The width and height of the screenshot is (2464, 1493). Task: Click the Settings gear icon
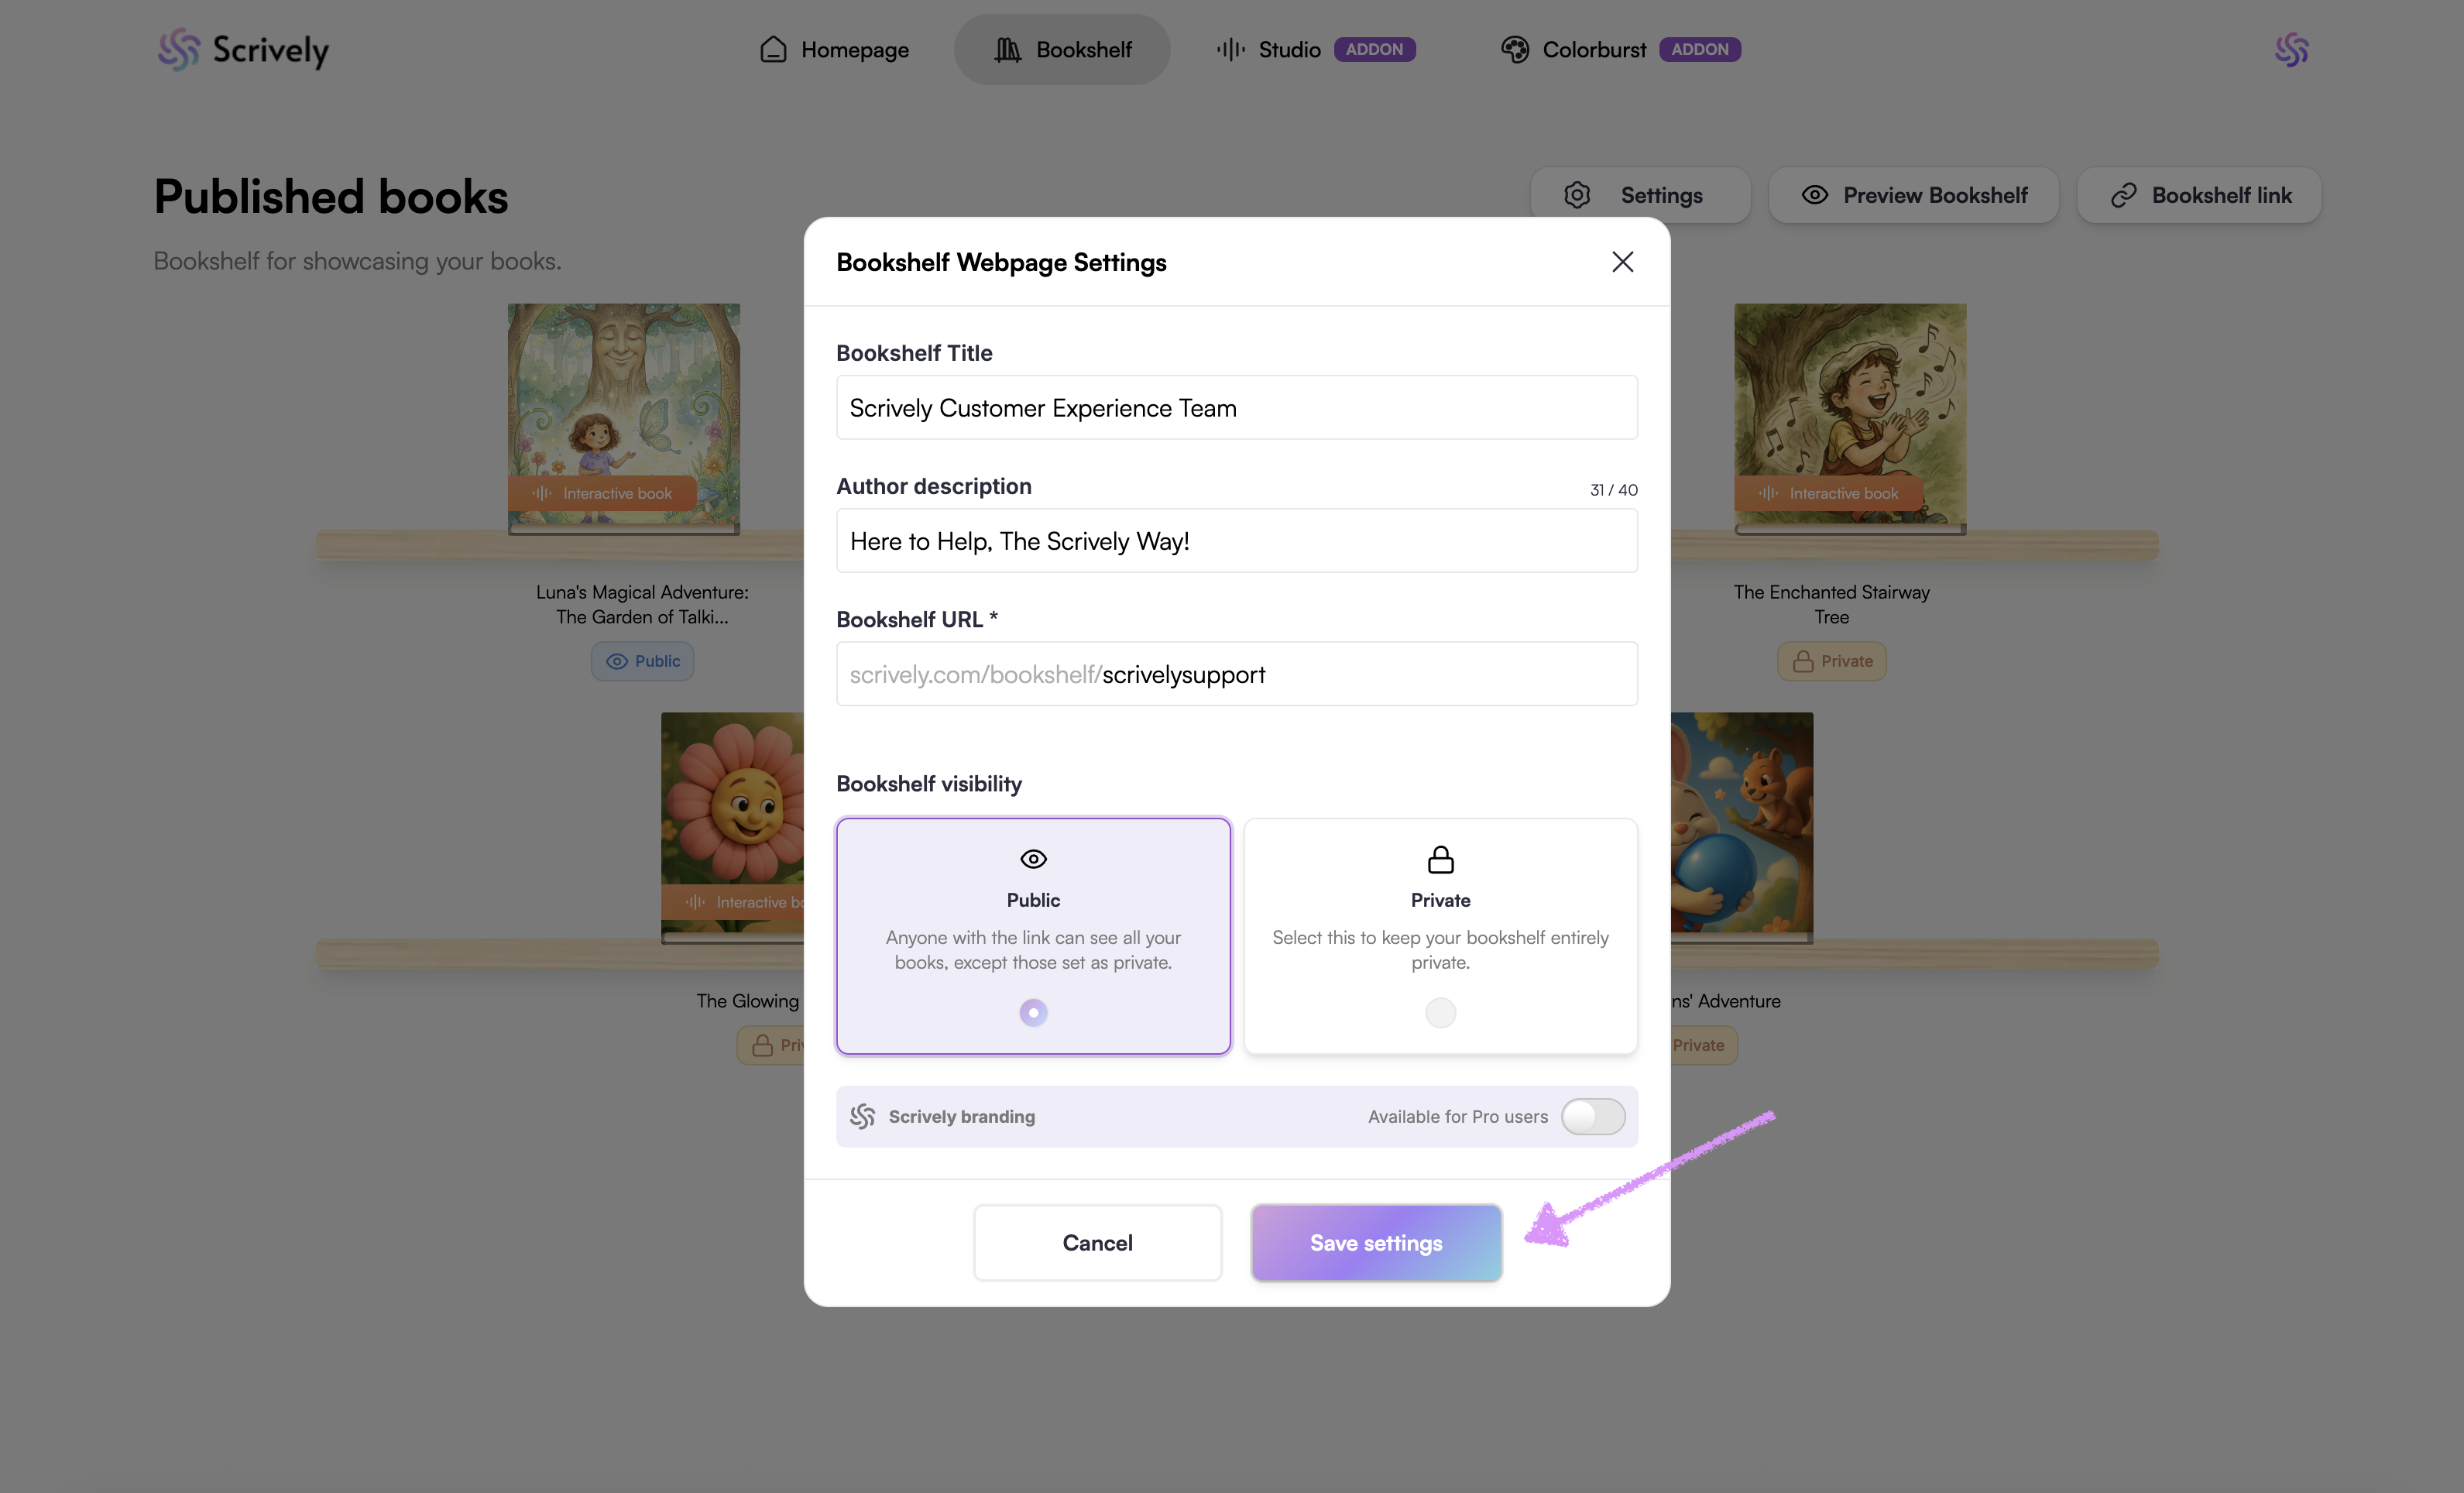(x=1577, y=195)
